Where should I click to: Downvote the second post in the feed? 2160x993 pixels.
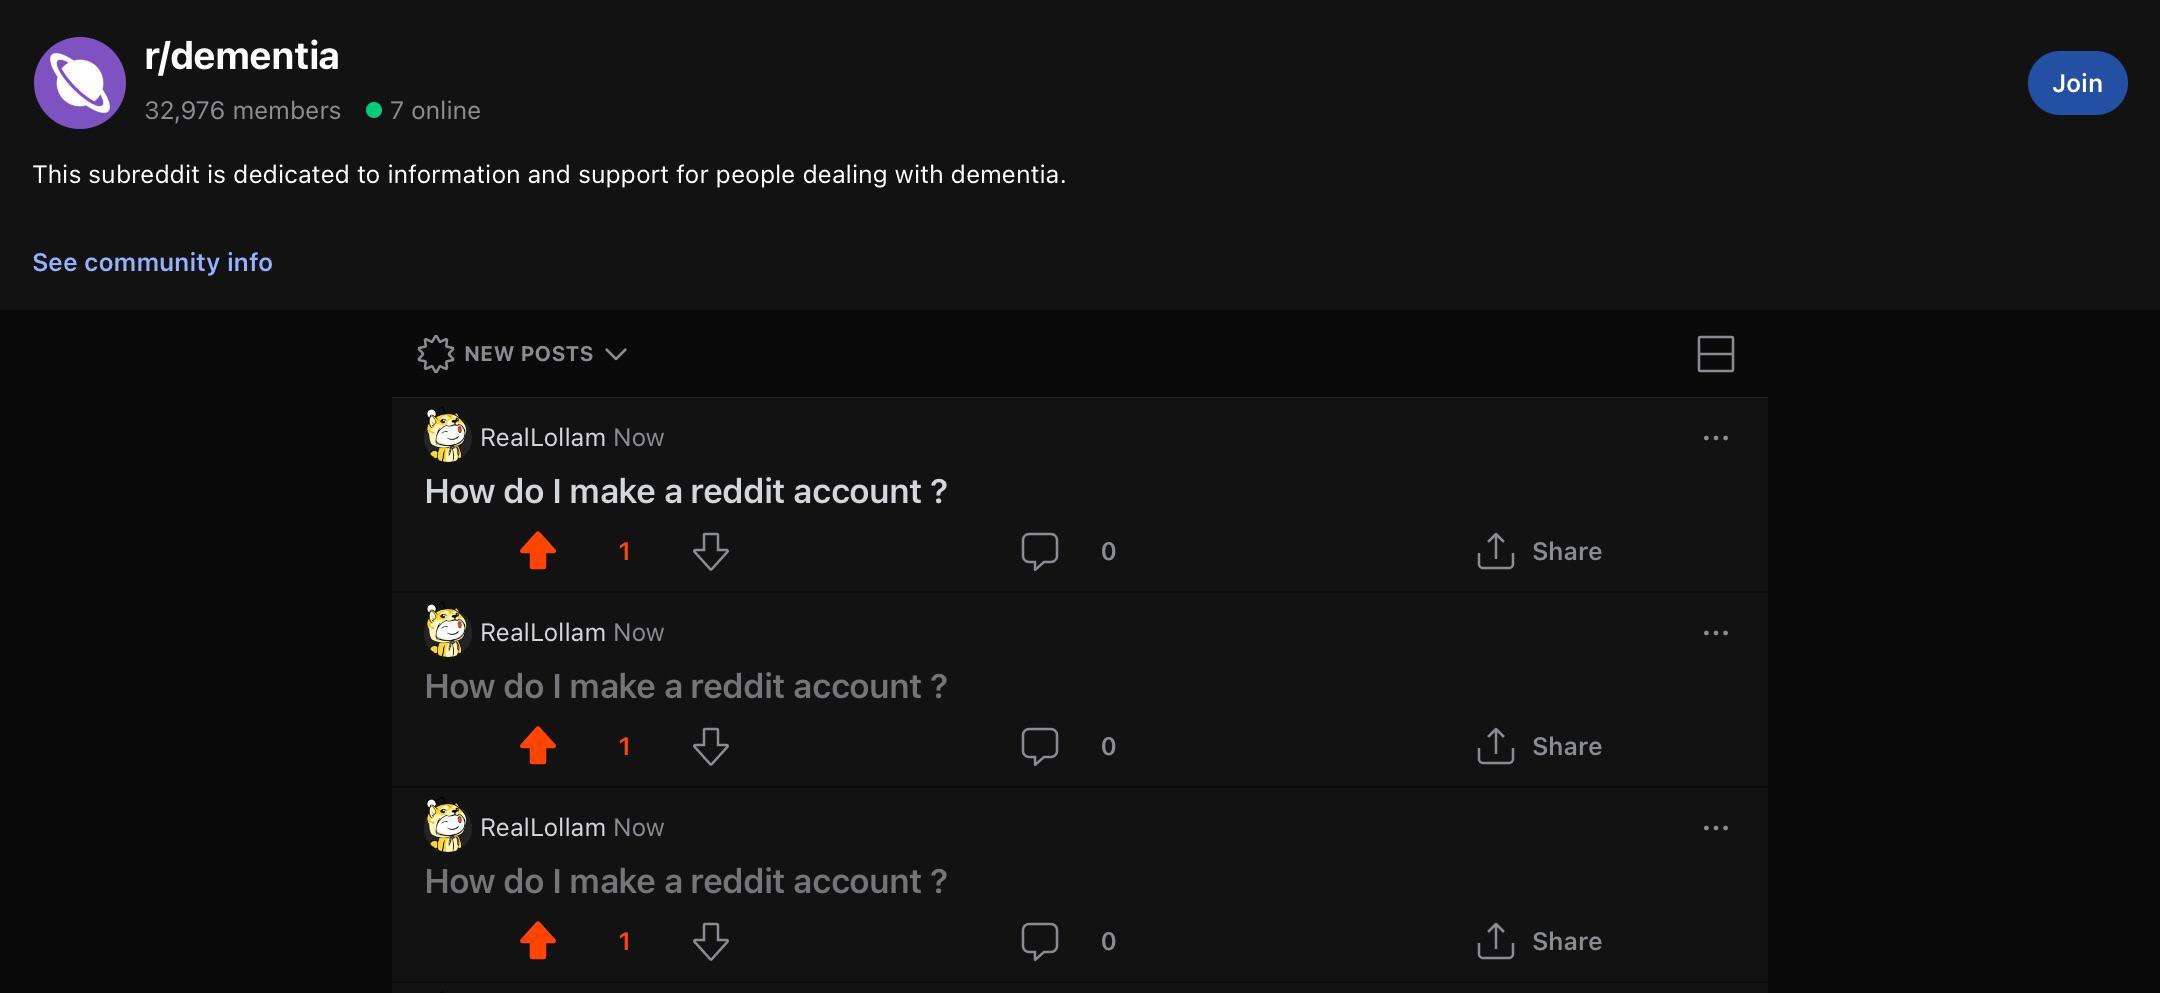[x=711, y=745]
